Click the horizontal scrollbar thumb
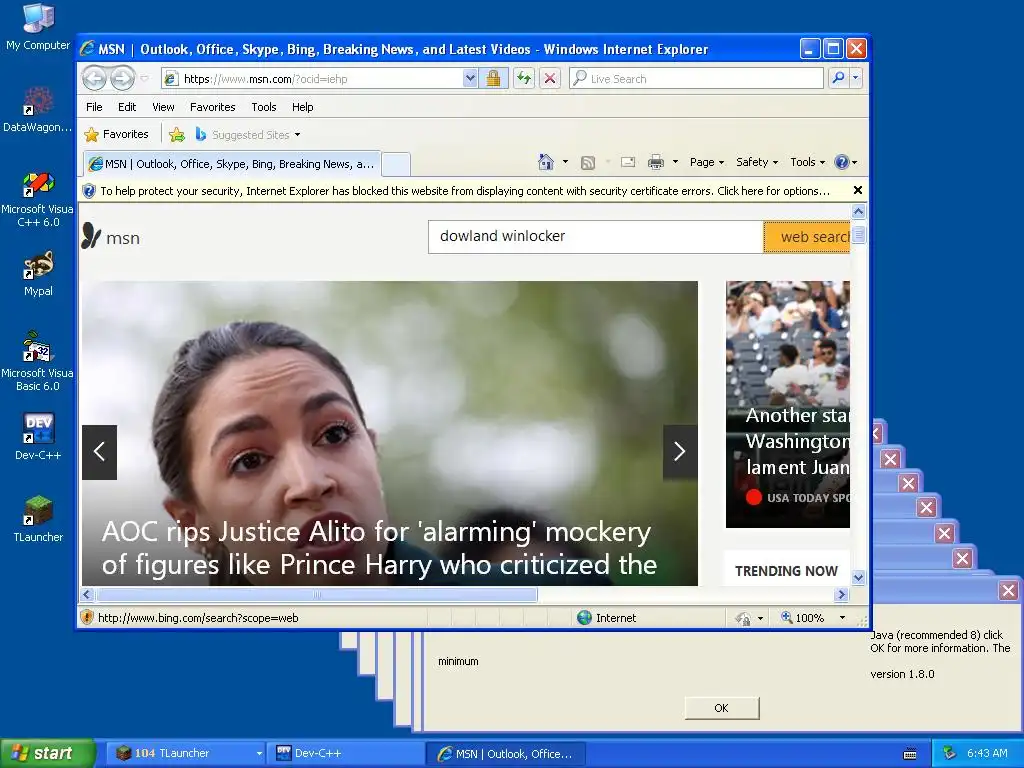The image size is (1024, 768). [x=317, y=595]
